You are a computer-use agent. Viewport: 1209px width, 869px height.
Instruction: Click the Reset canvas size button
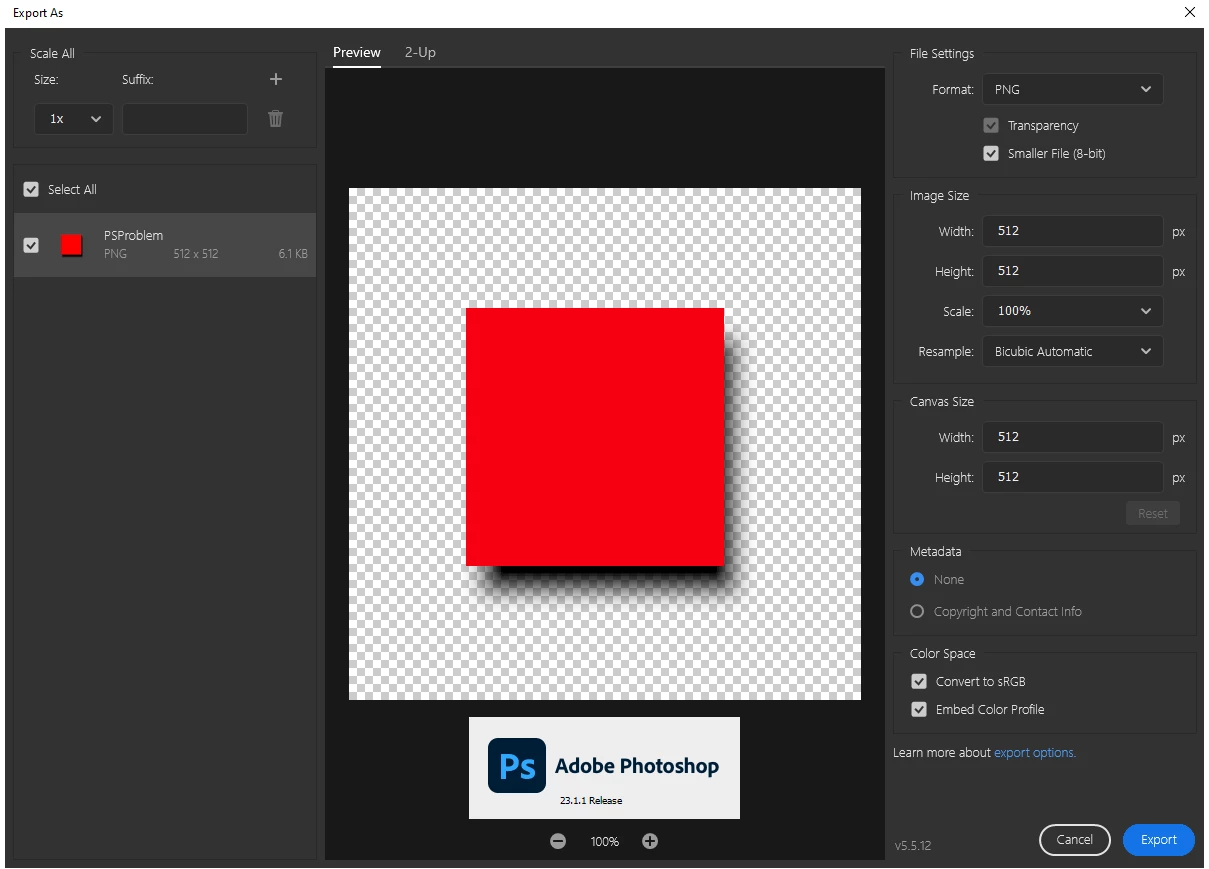(x=1153, y=513)
